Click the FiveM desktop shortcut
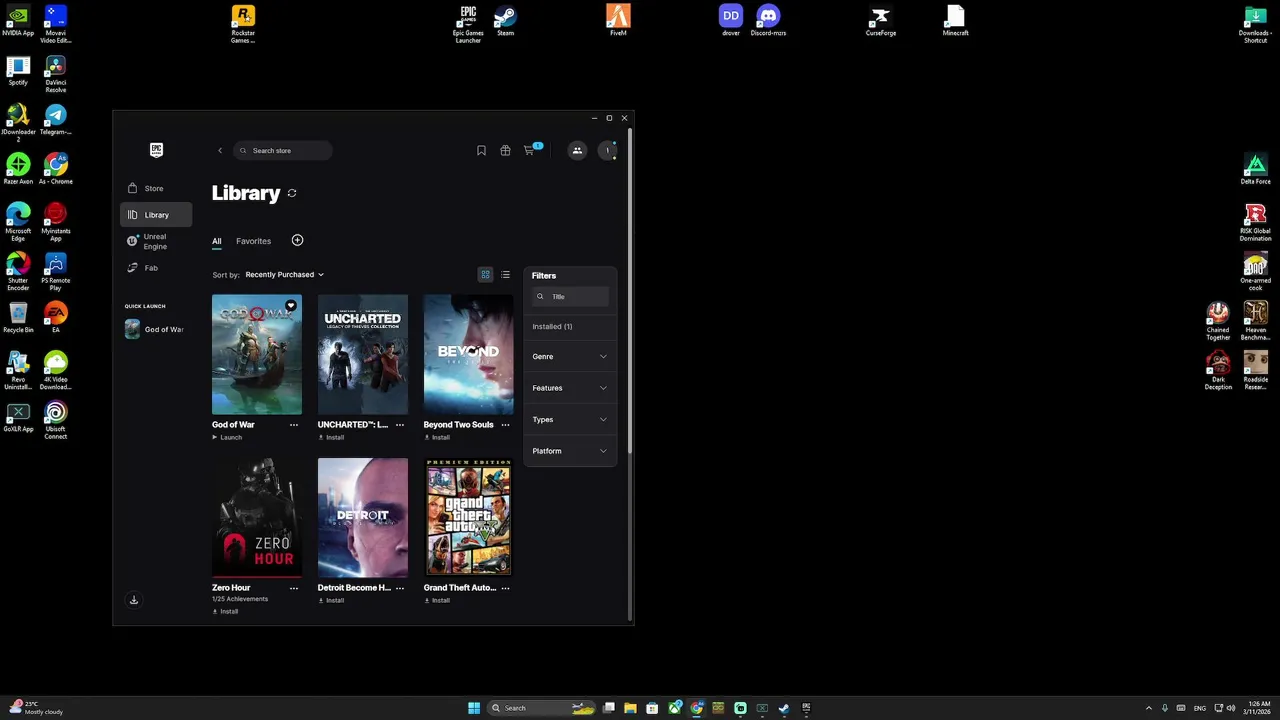 [619, 21]
